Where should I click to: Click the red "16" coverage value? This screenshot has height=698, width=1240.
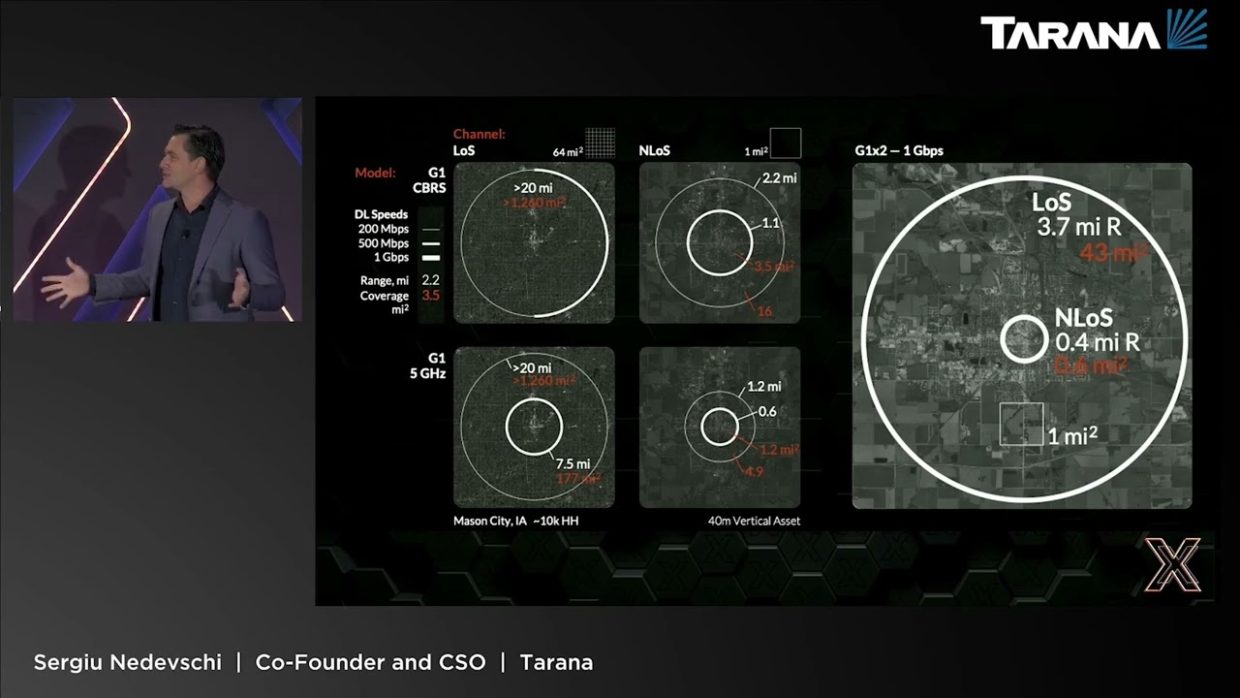tap(765, 311)
